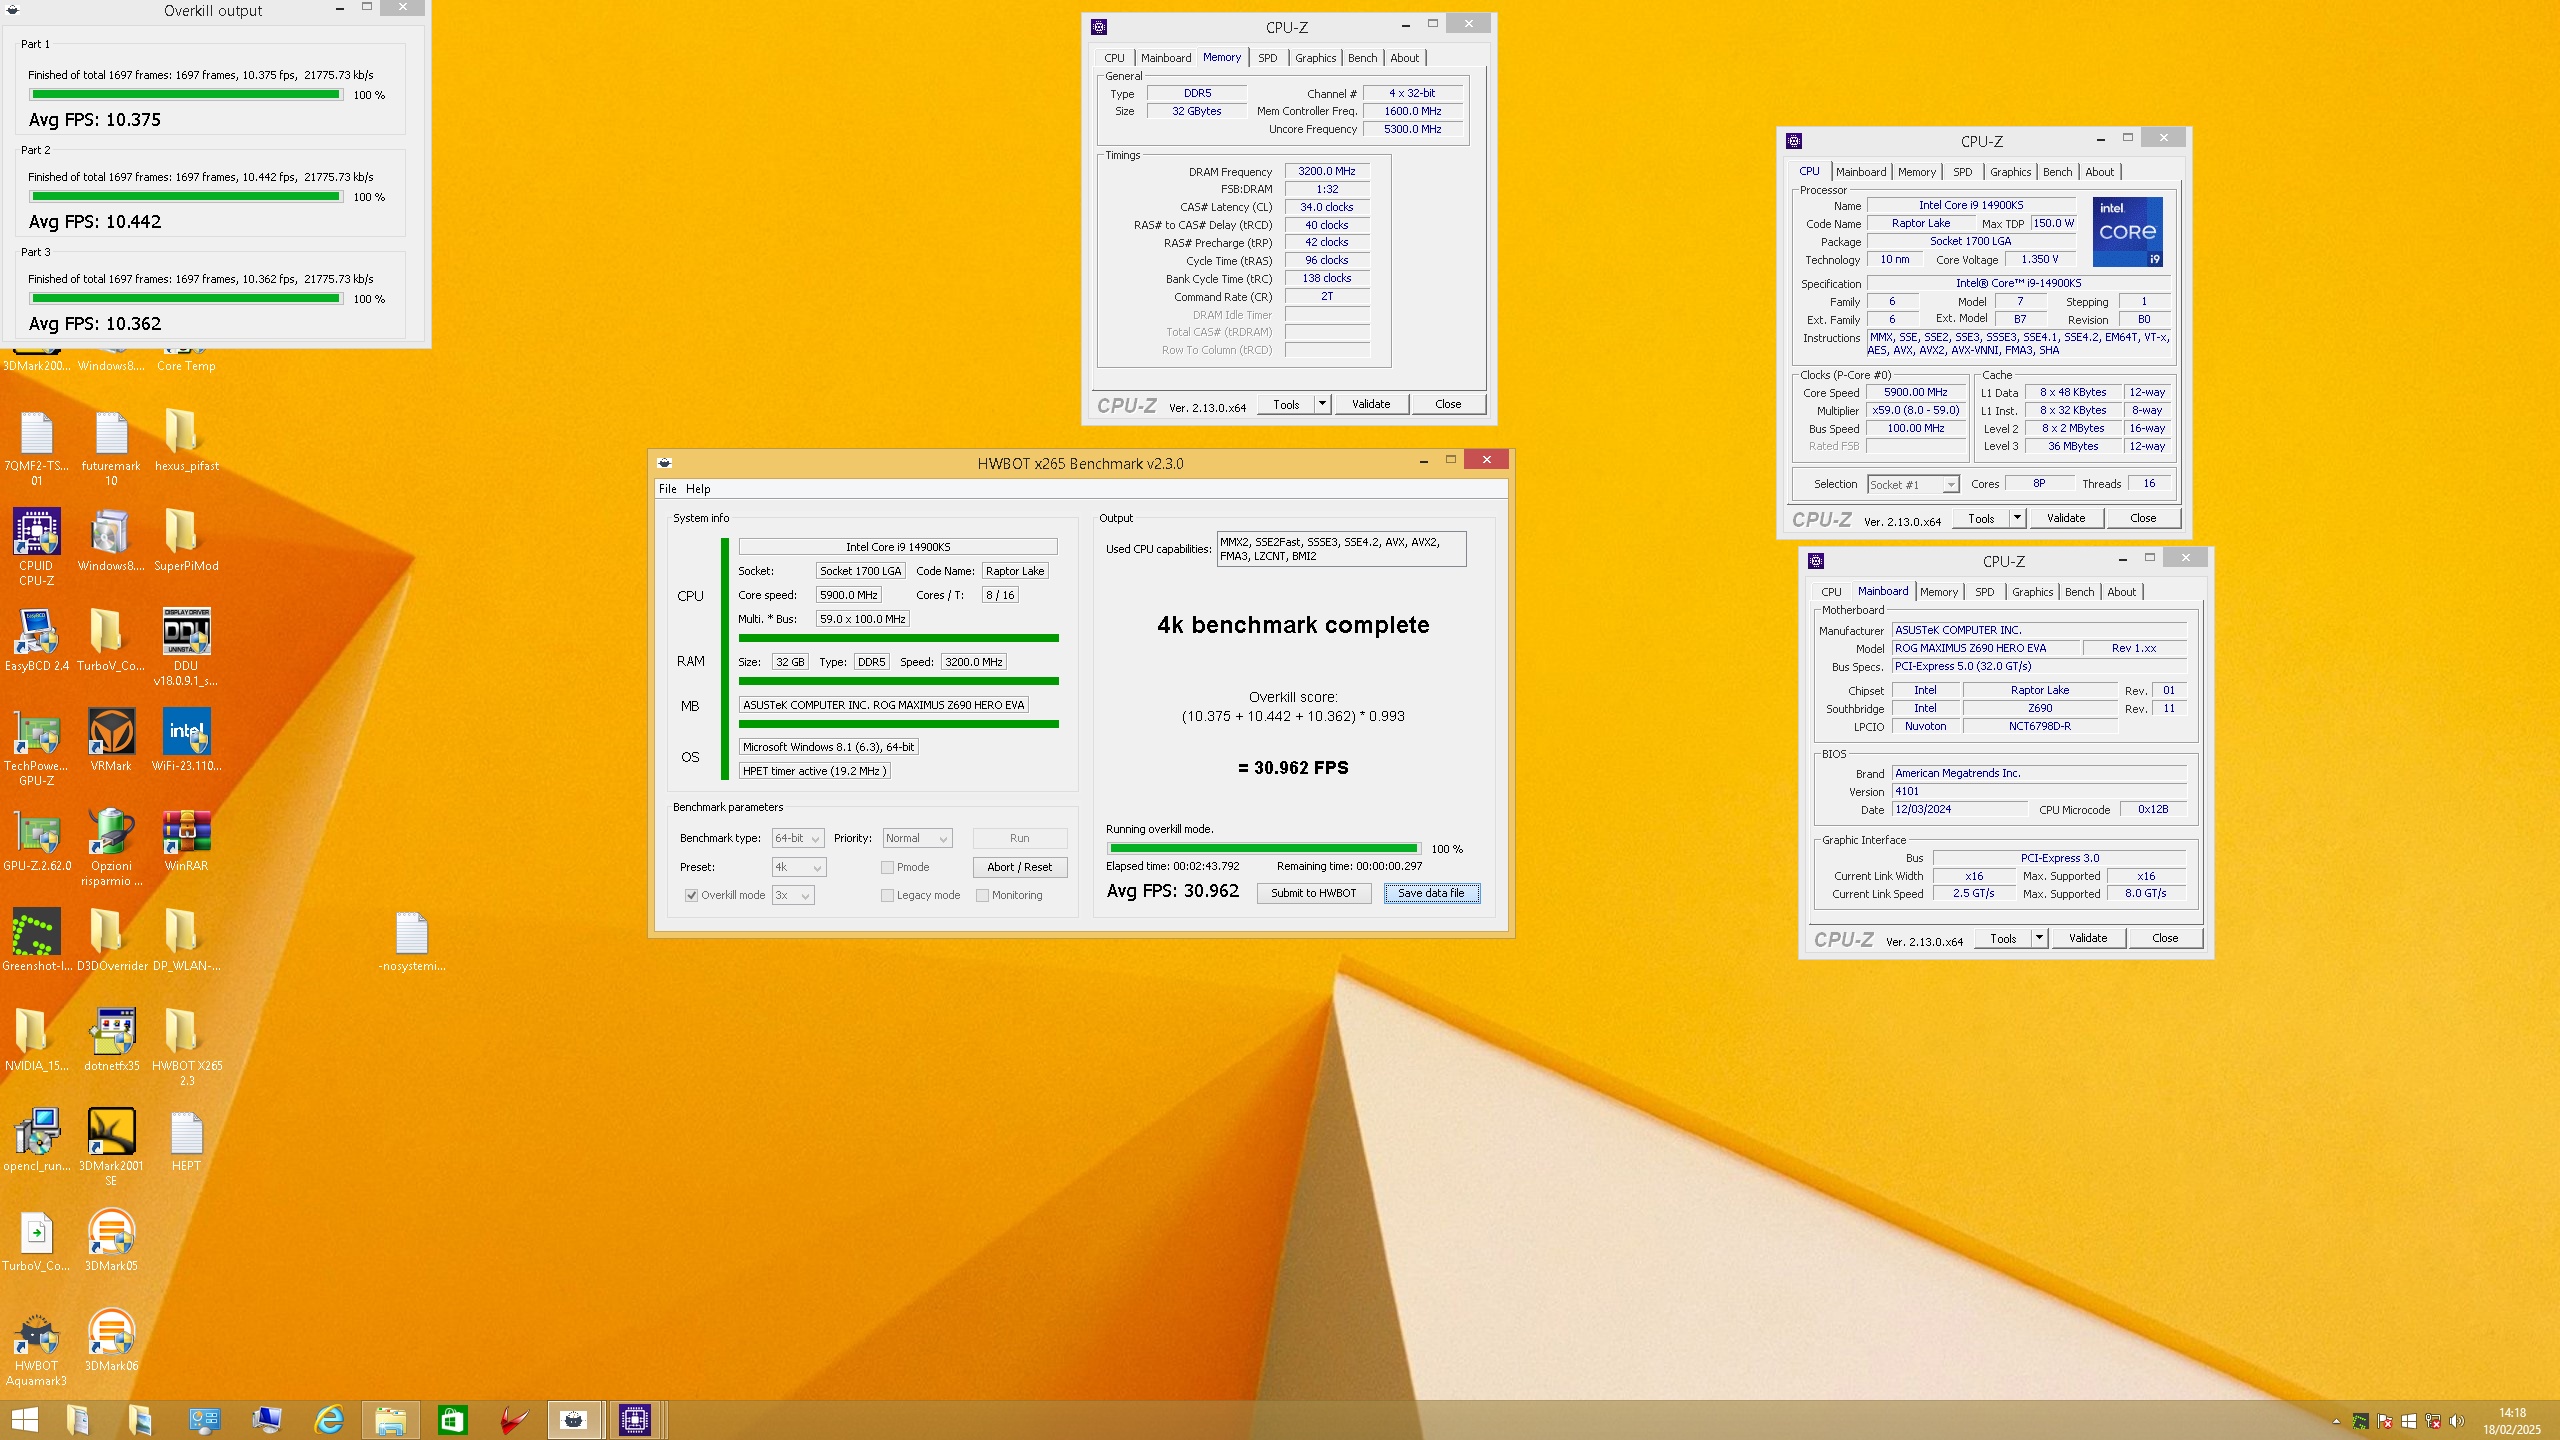Open the GPU-Z.2.62.0 desktop icon
The width and height of the screenshot is (2560, 1440).
[x=36, y=840]
